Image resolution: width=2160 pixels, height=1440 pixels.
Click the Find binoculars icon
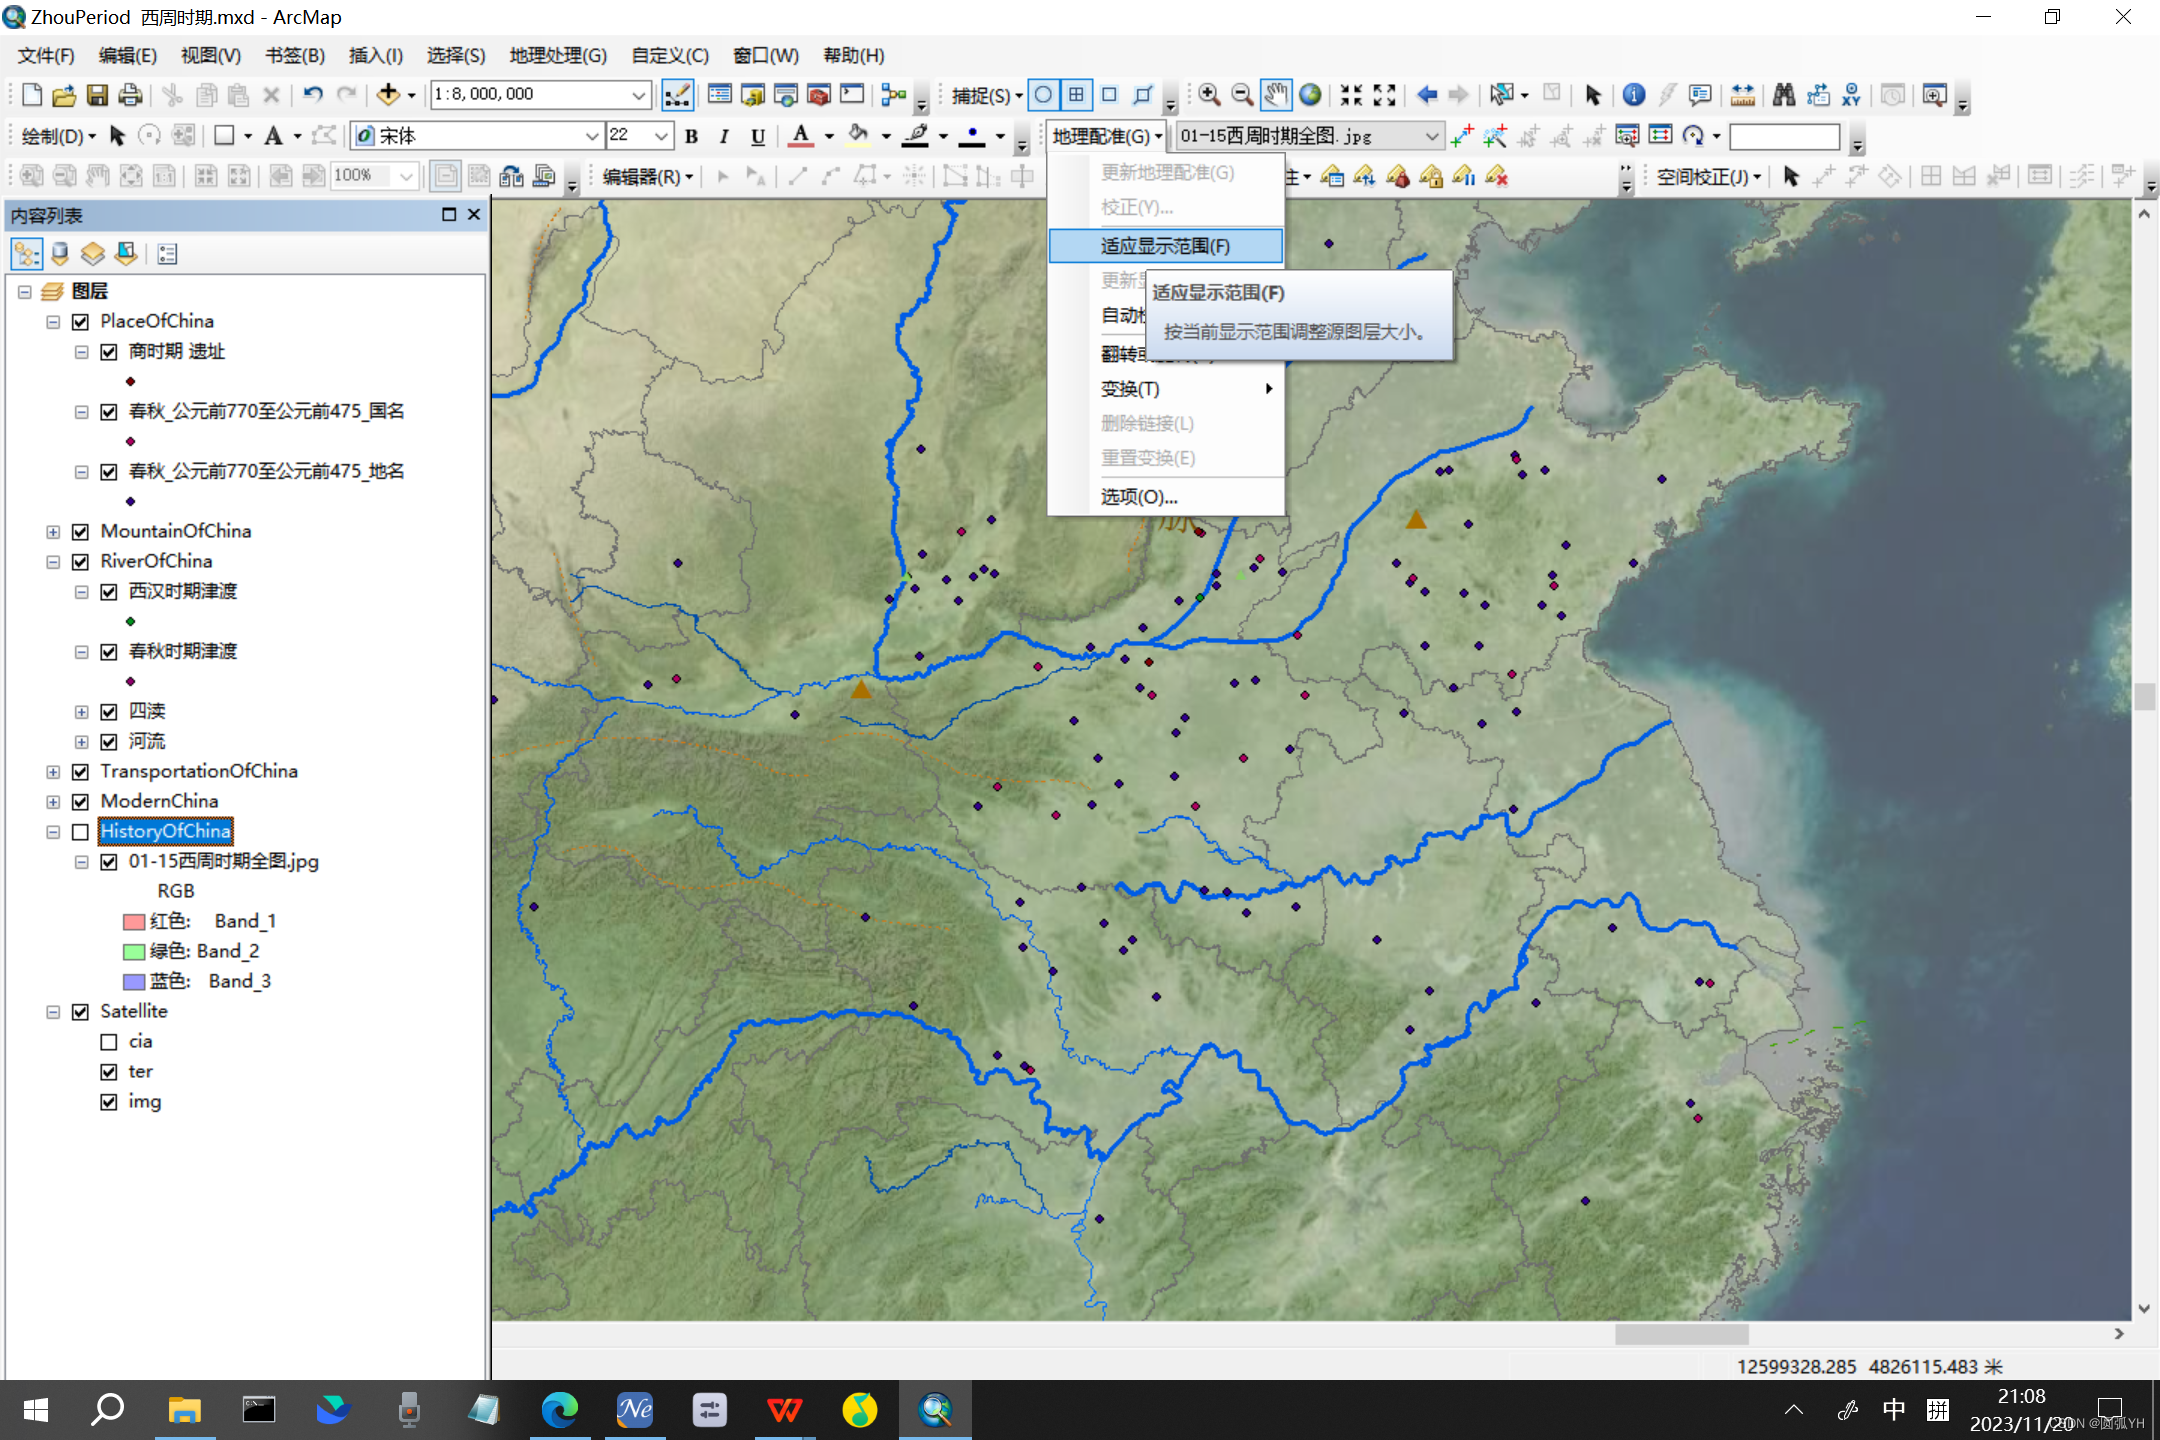click(x=1783, y=95)
